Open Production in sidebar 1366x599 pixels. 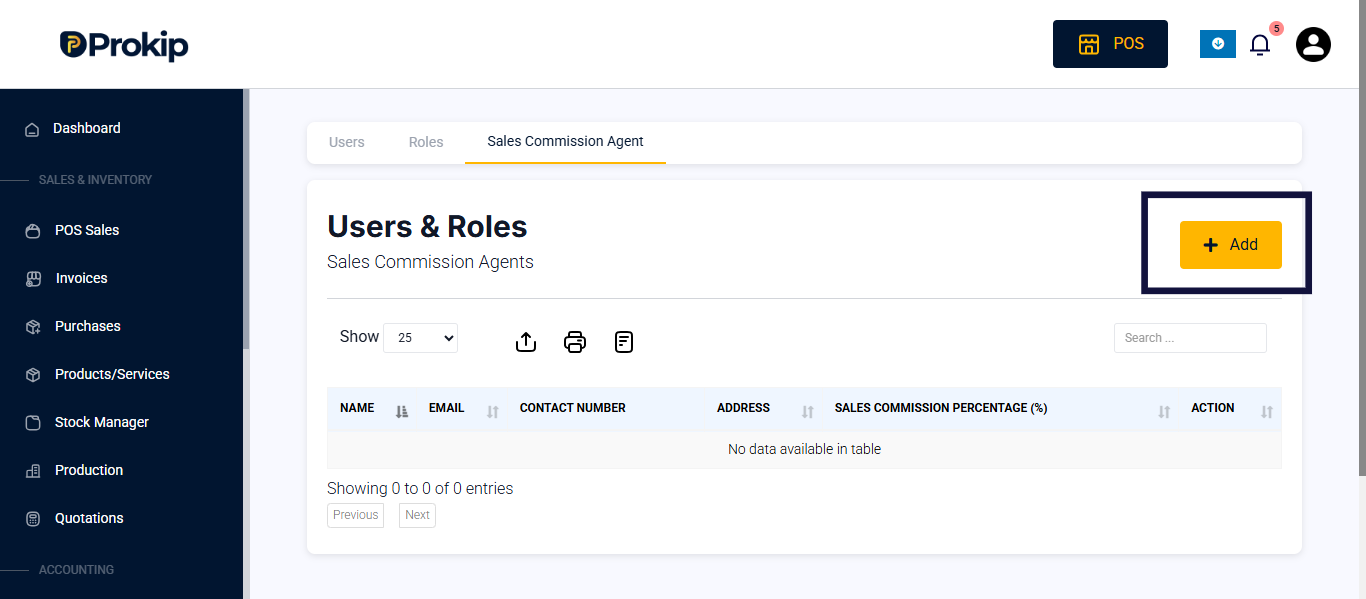(89, 470)
